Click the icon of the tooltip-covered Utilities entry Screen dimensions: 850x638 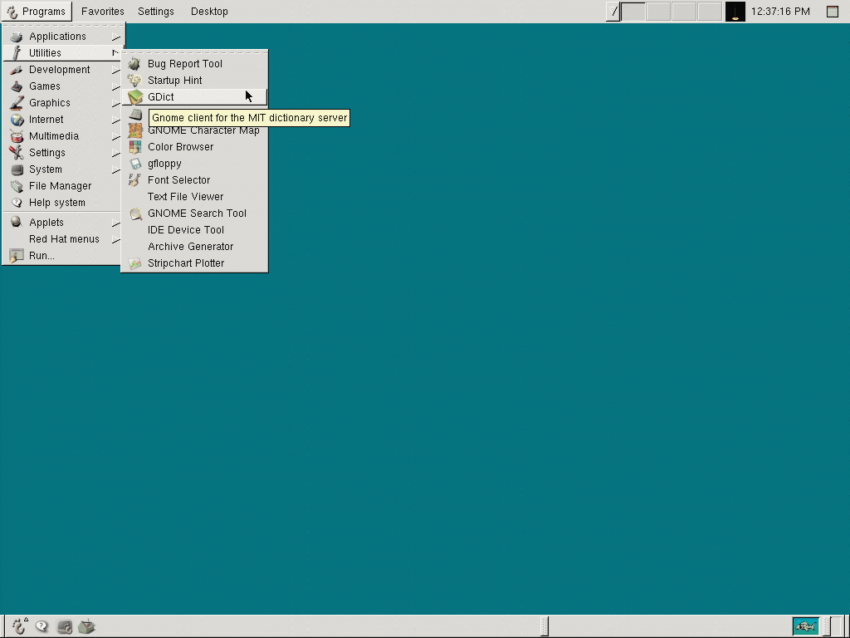(x=136, y=114)
